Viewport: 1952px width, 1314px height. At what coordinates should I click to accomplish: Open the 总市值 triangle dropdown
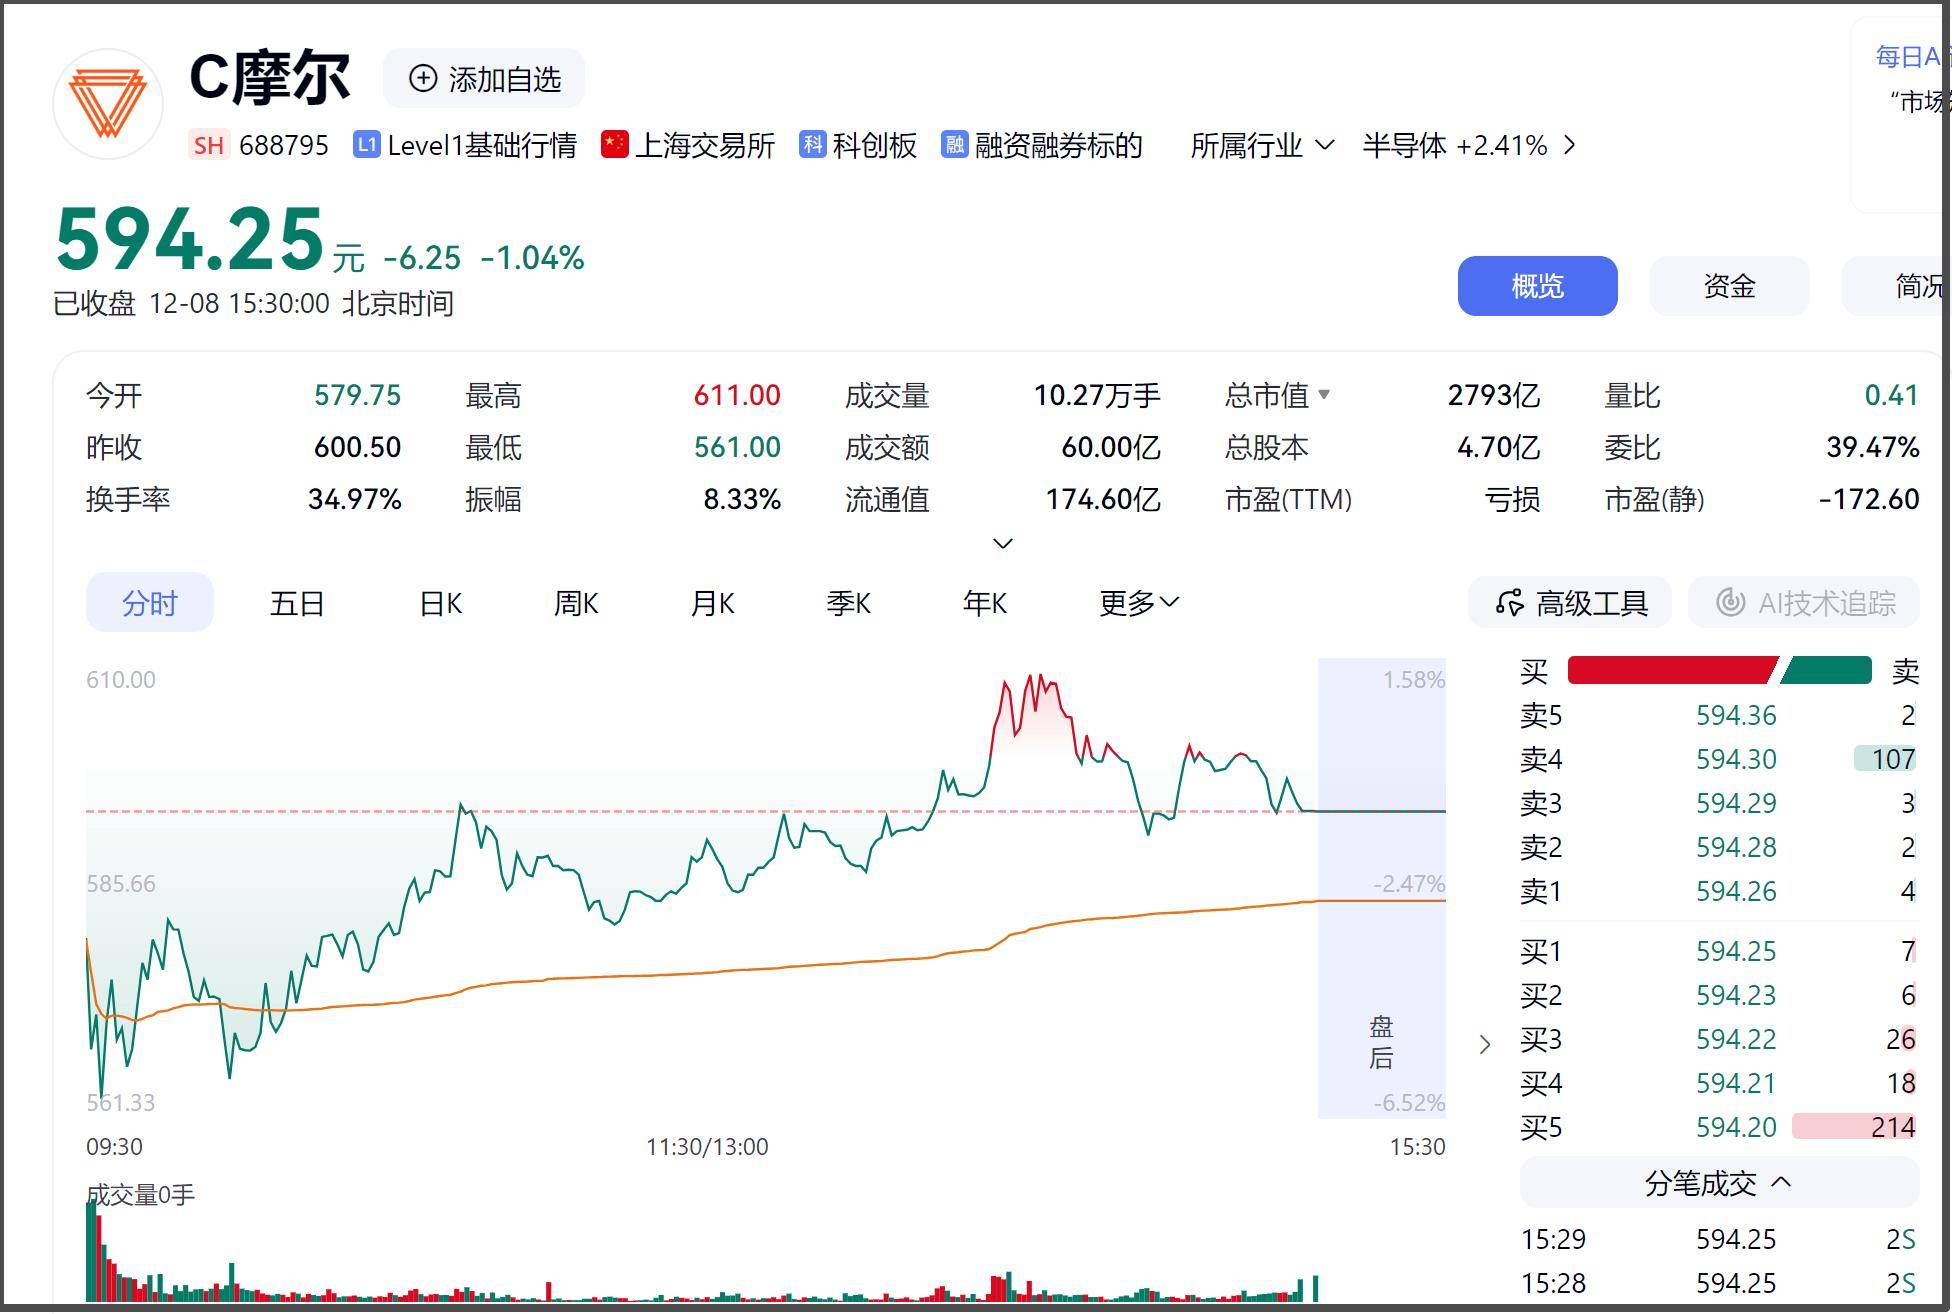click(x=1324, y=395)
